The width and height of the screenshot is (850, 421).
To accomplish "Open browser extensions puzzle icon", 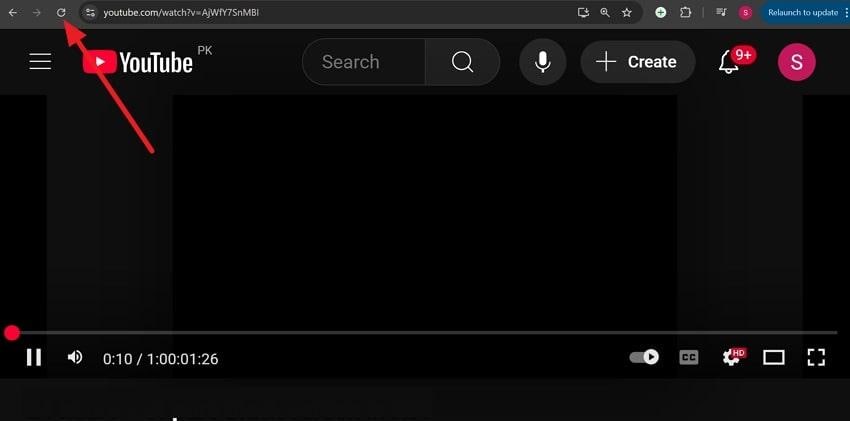I will click(686, 12).
